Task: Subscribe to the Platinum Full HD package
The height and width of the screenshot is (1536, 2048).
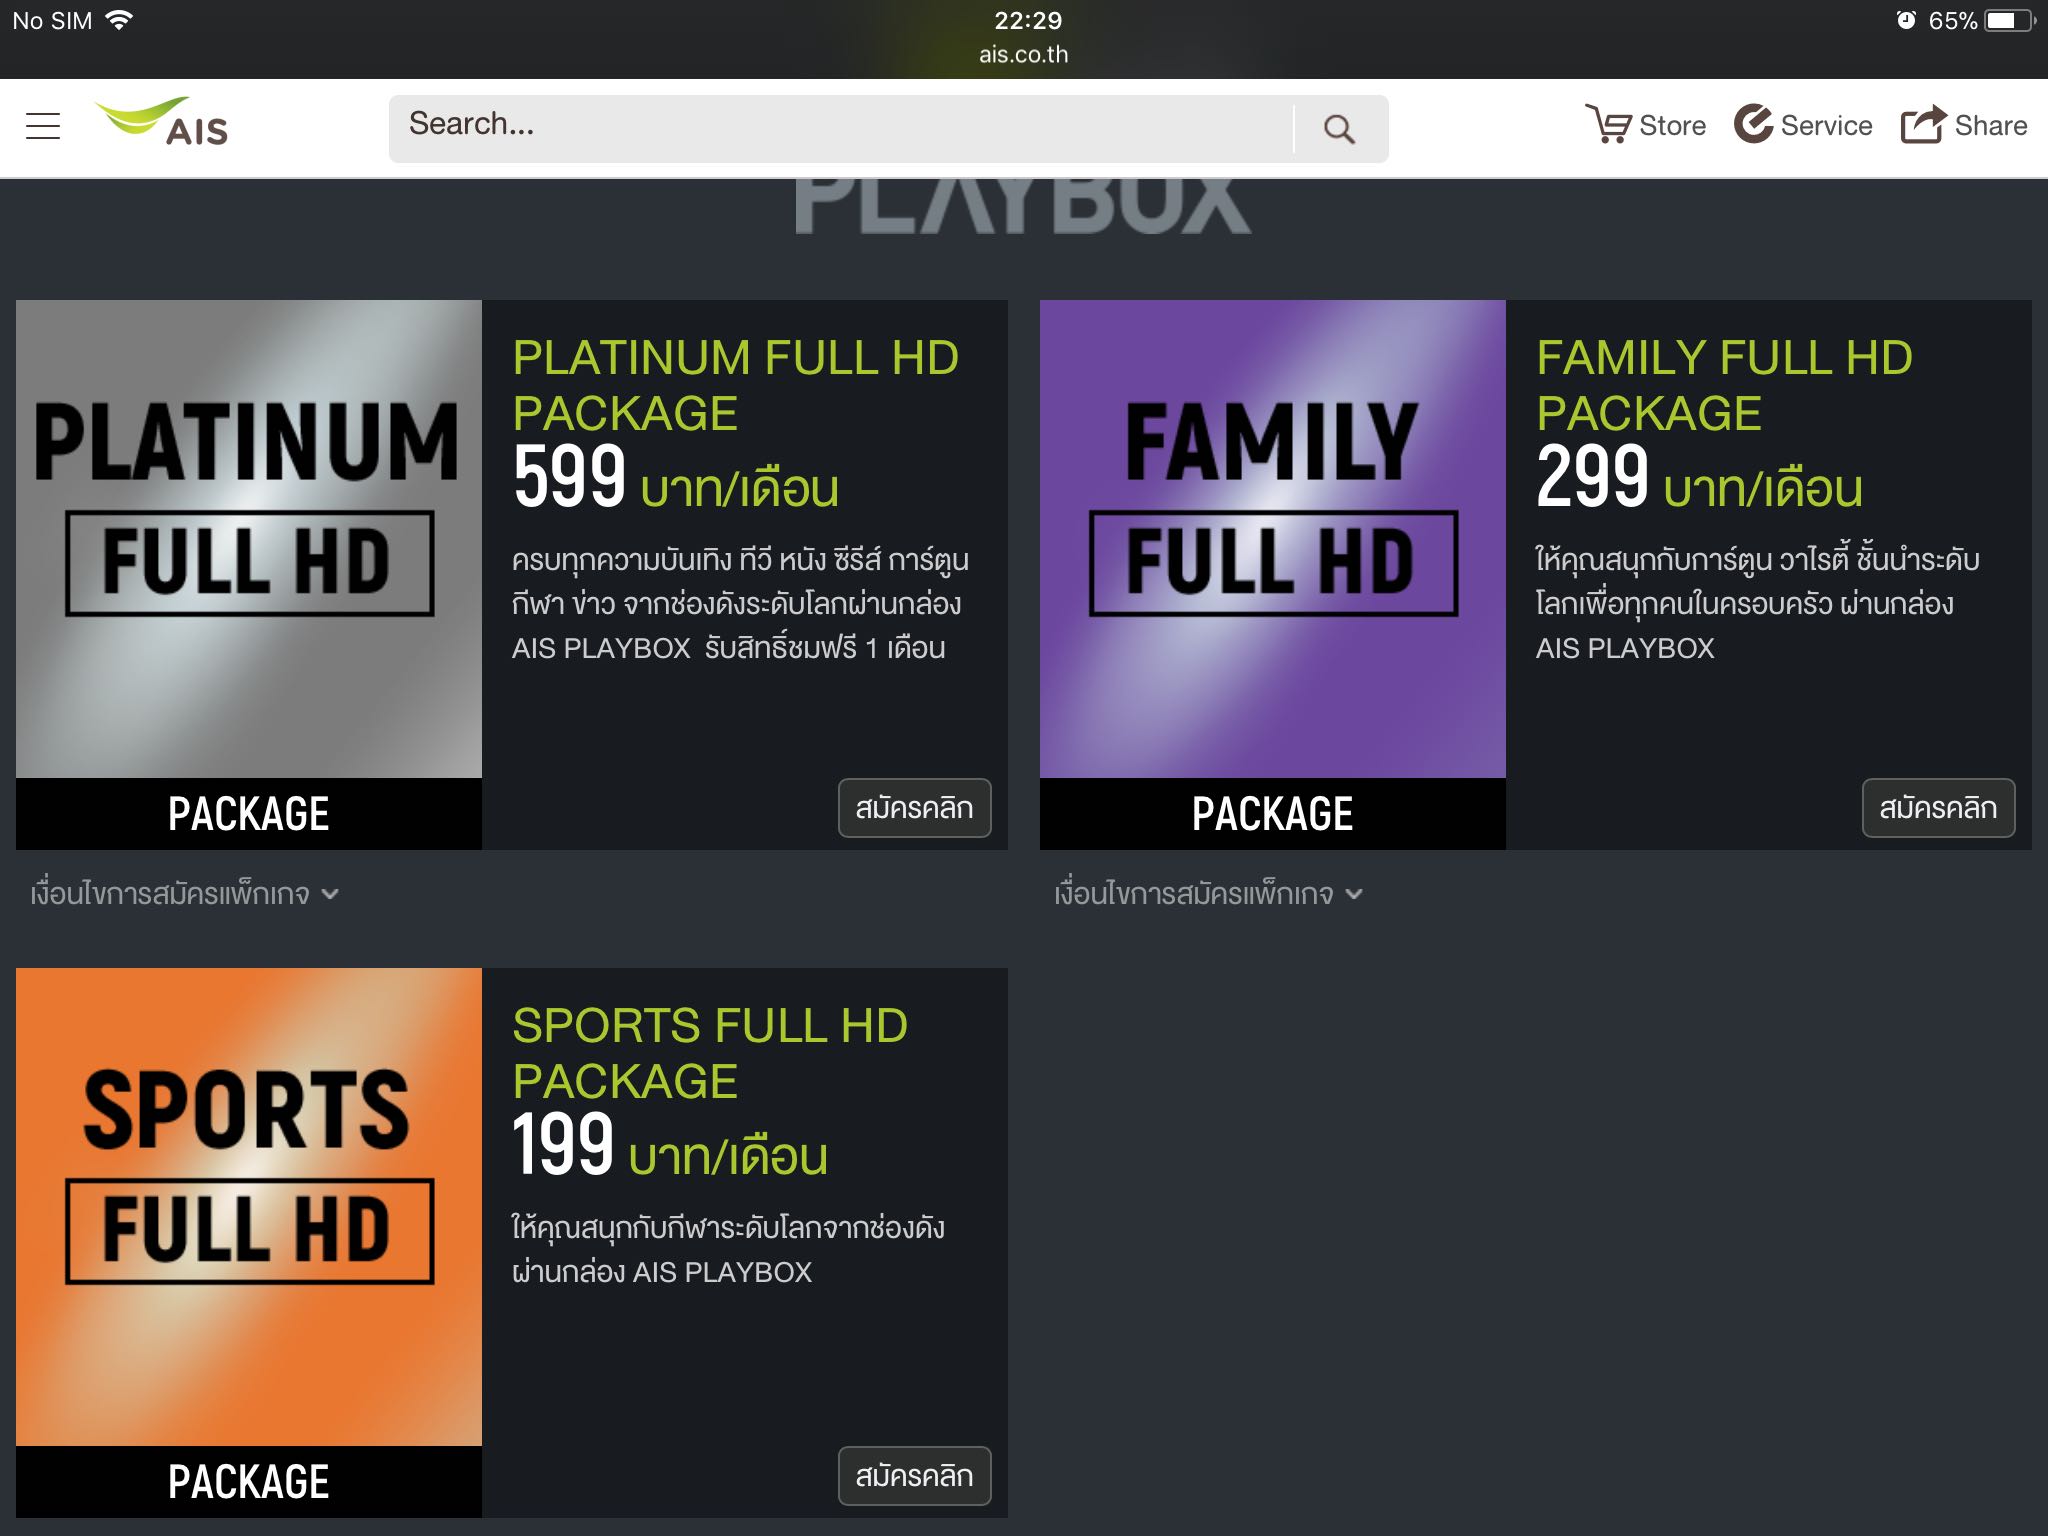Action: click(x=914, y=808)
